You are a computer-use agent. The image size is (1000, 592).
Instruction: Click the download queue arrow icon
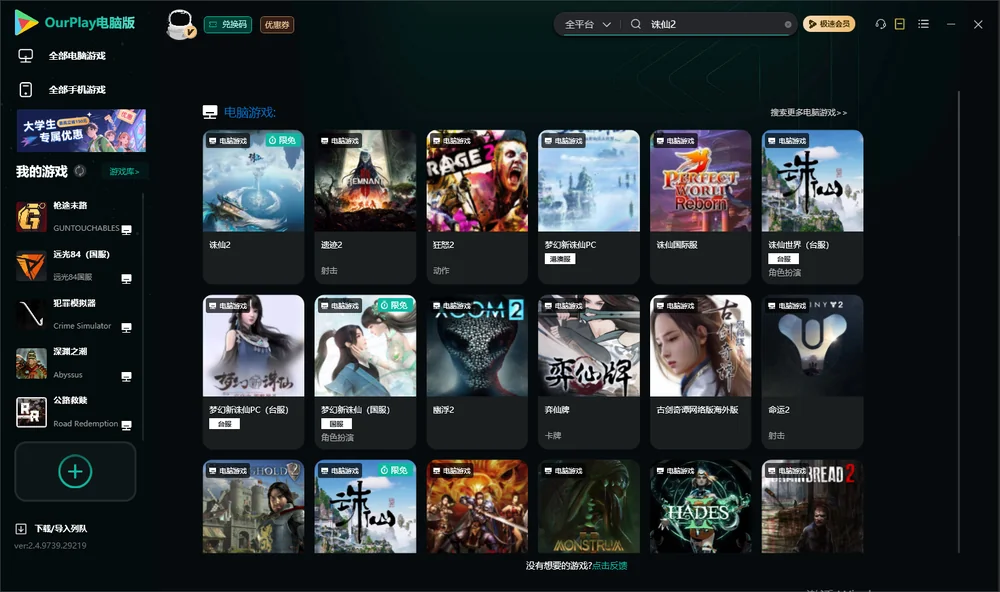click(20, 529)
